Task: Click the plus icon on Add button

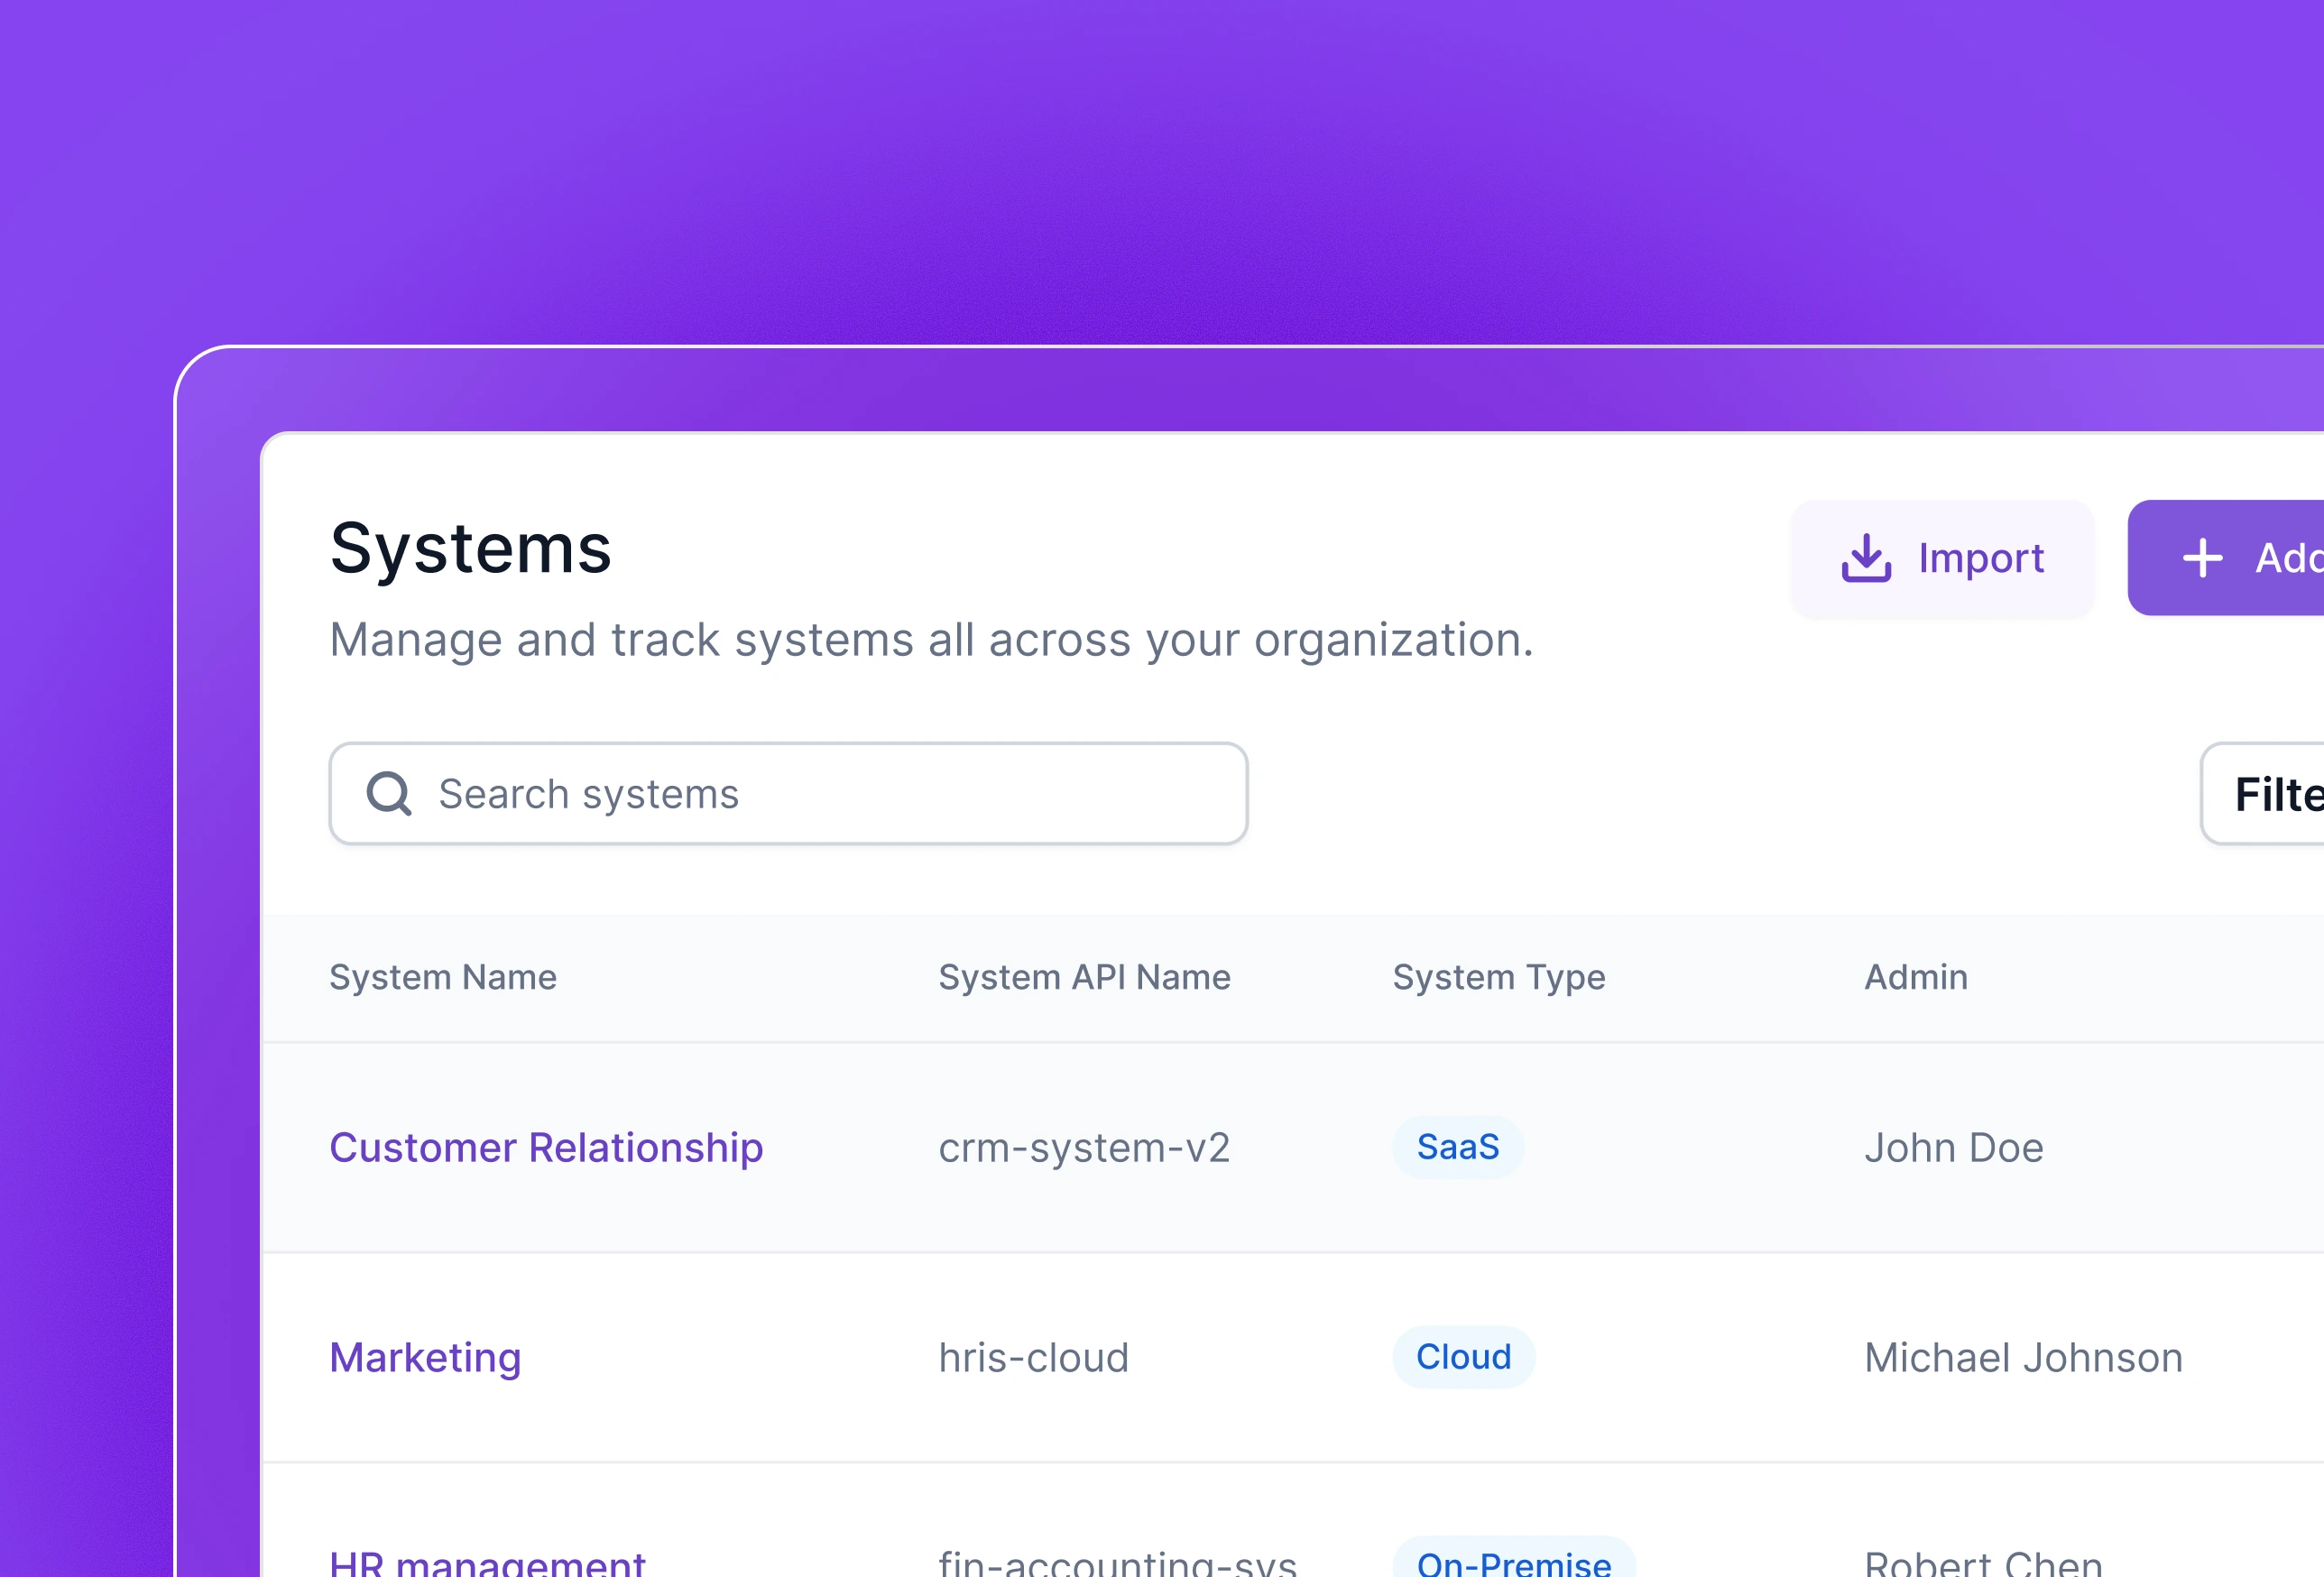Action: 2202,558
